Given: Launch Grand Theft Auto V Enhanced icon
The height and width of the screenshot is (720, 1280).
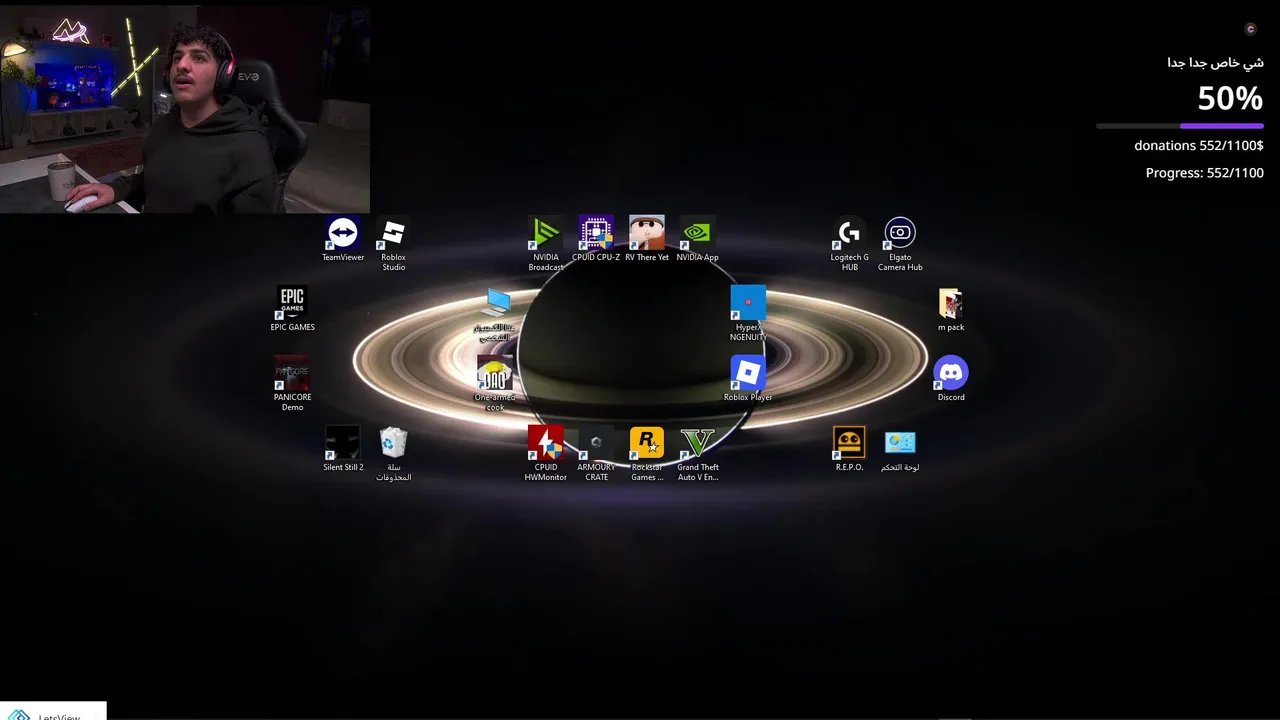Looking at the screenshot, I should 697,455.
